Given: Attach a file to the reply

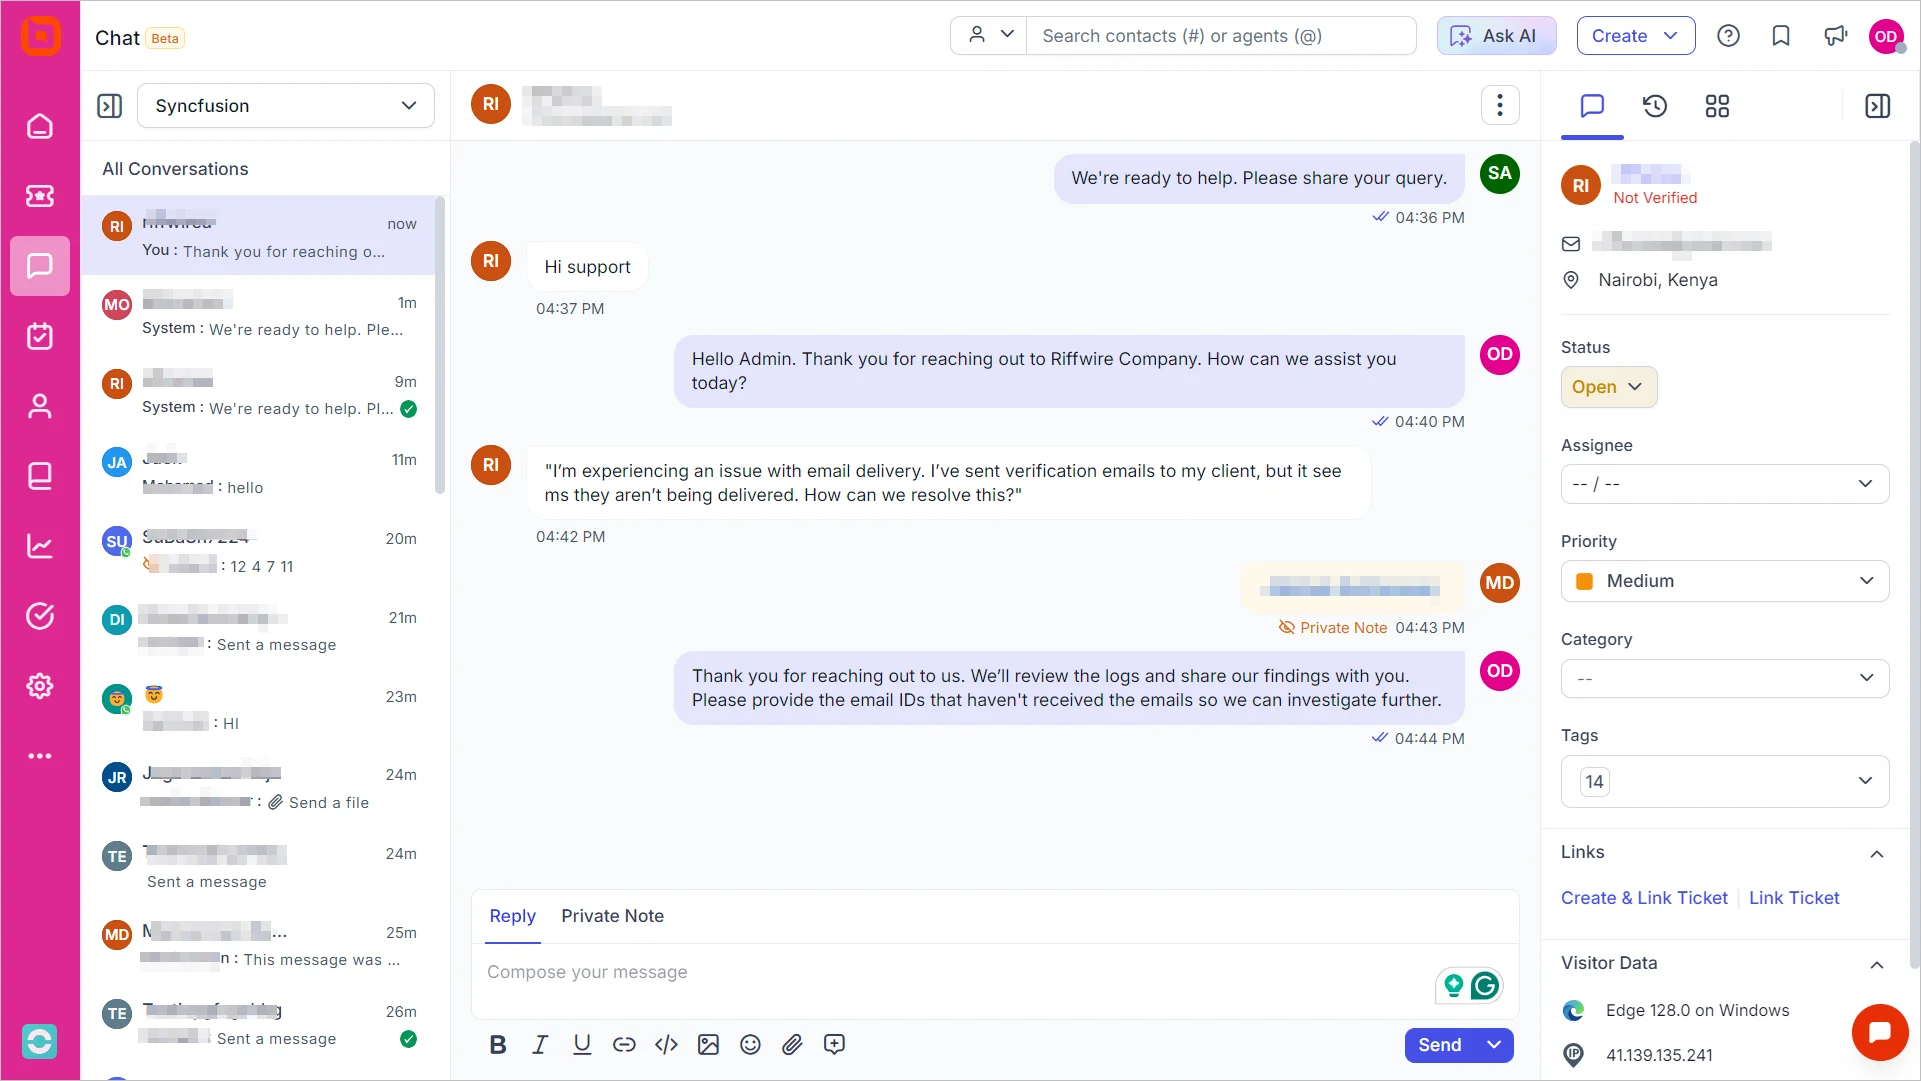Looking at the screenshot, I should (x=792, y=1044).
